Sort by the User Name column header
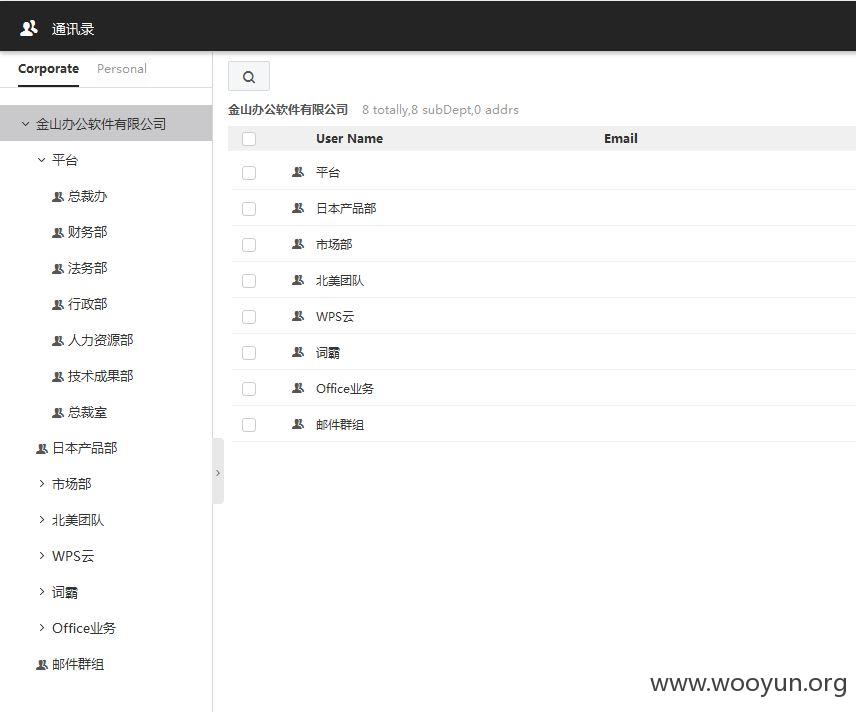856x712 pixels. [349, 139]
